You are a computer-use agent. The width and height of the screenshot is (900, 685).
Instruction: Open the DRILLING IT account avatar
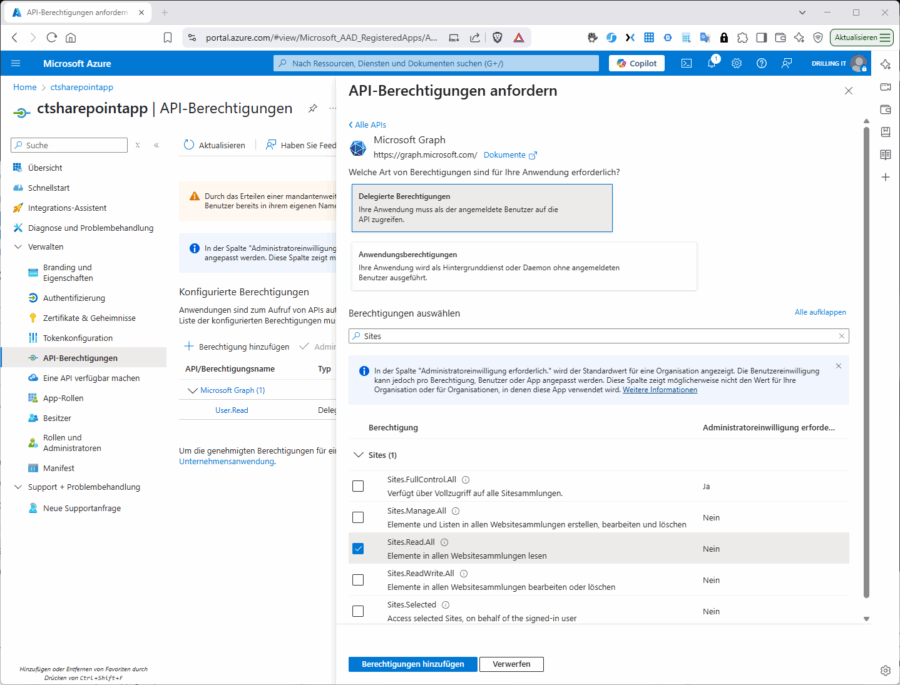858,63
